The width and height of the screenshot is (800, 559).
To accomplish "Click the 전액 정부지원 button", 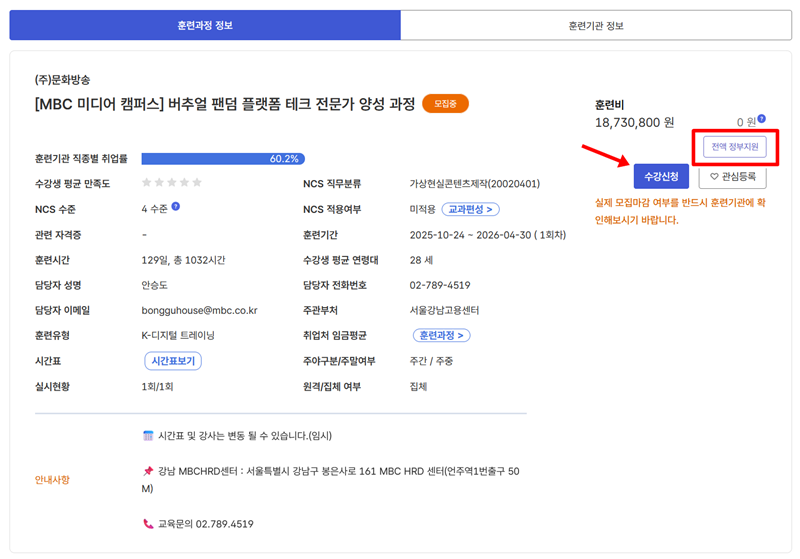I will click(x=735, y=147).
